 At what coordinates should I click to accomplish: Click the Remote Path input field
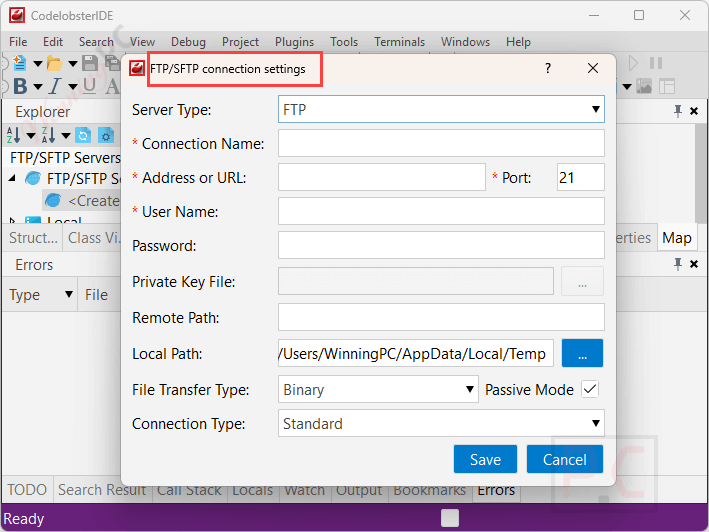point(441,317)
